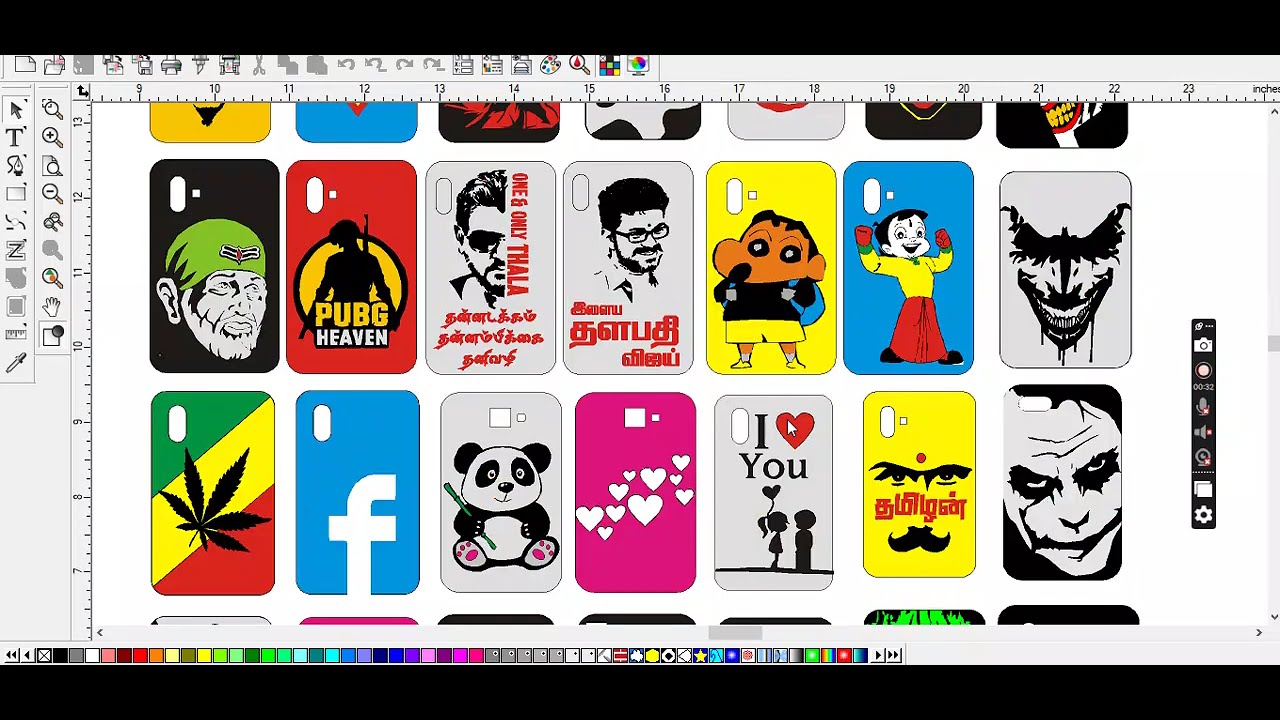Viewport: 1280px width, 720px height.
Task: Open the paint palette color icon
Action: point(549,65)
